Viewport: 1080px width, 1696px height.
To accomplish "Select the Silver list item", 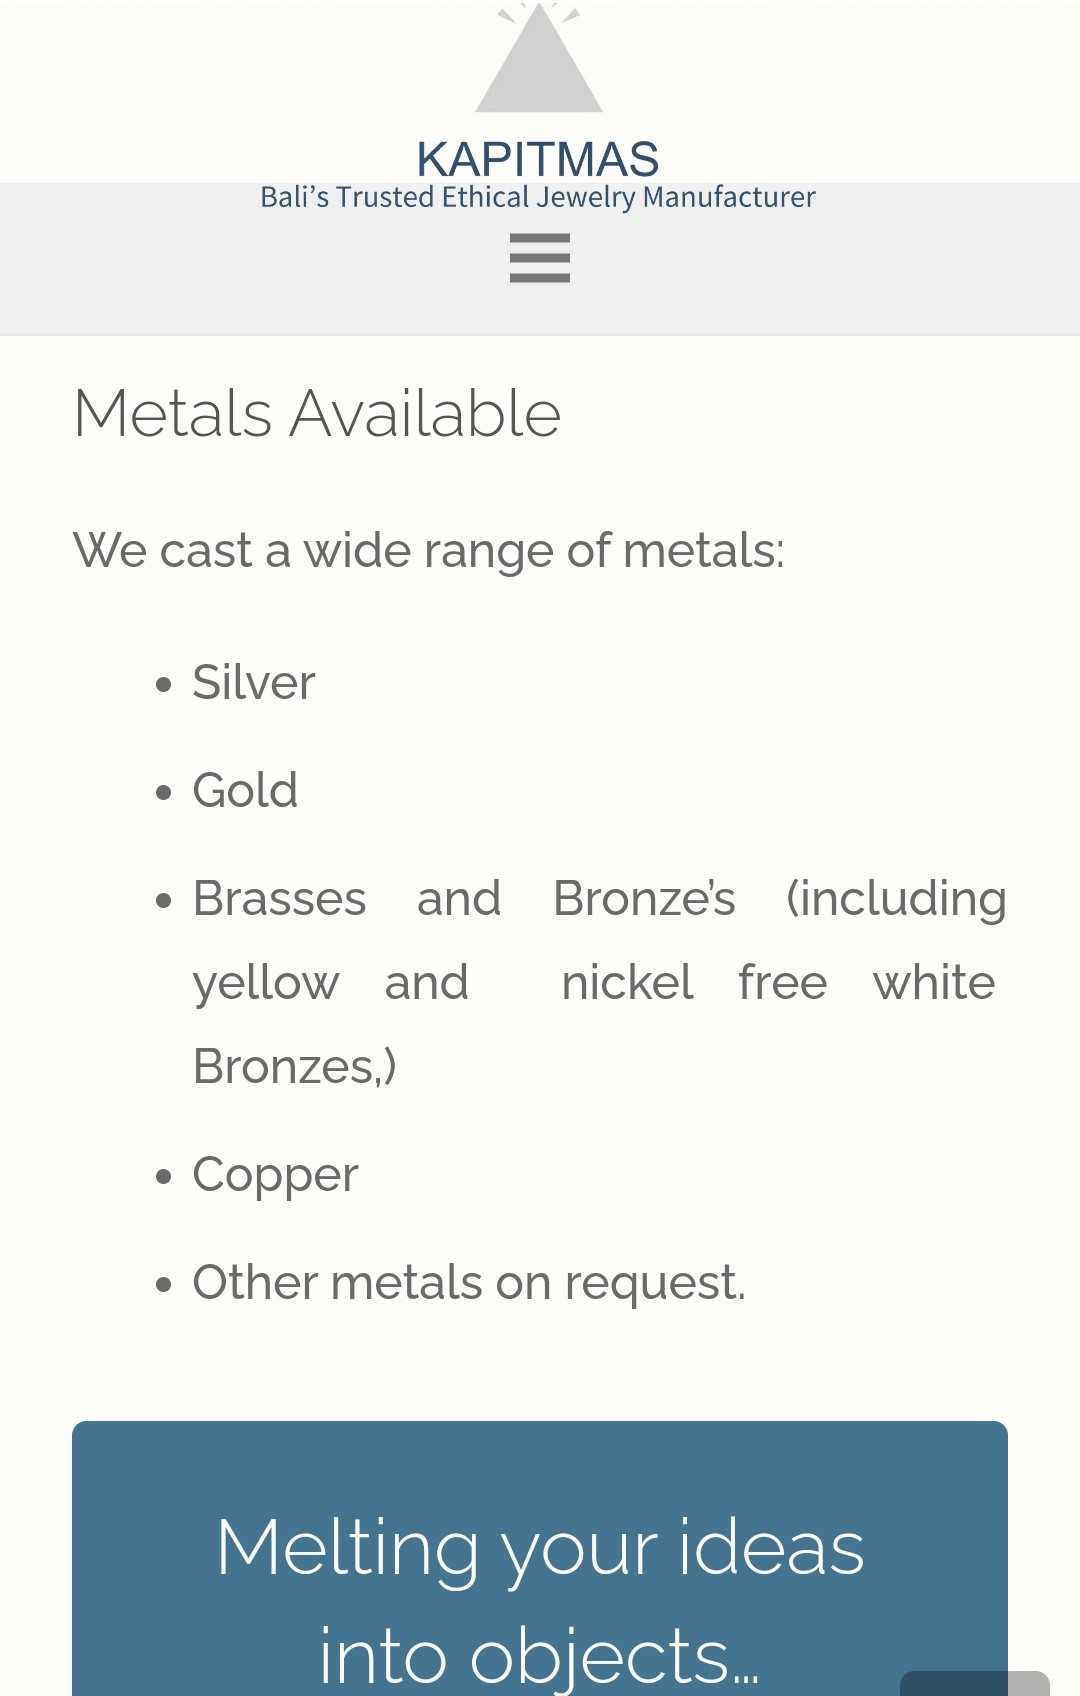I will tap(254, 683).
